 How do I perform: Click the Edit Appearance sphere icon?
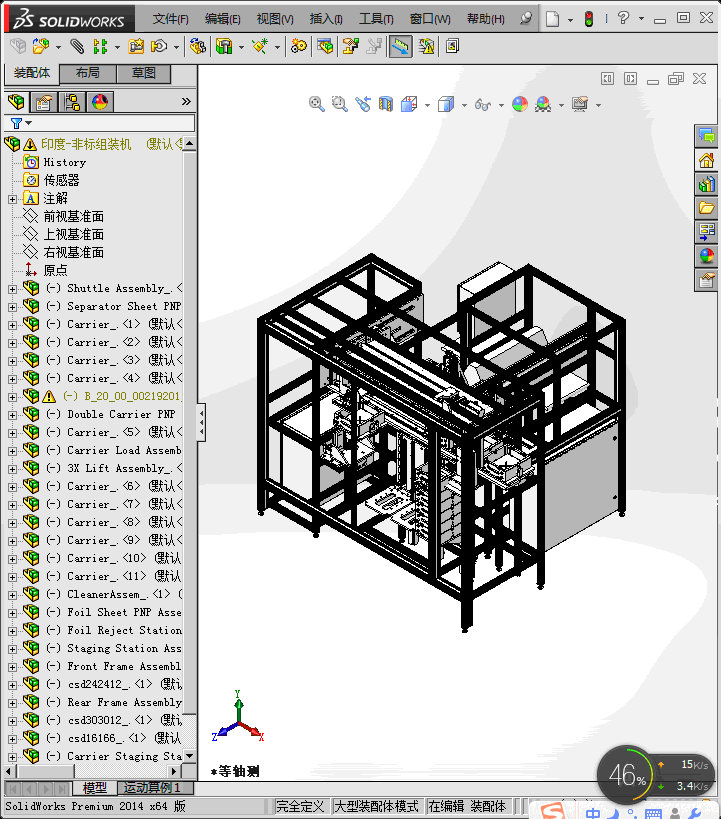click(x=520, y=104)
